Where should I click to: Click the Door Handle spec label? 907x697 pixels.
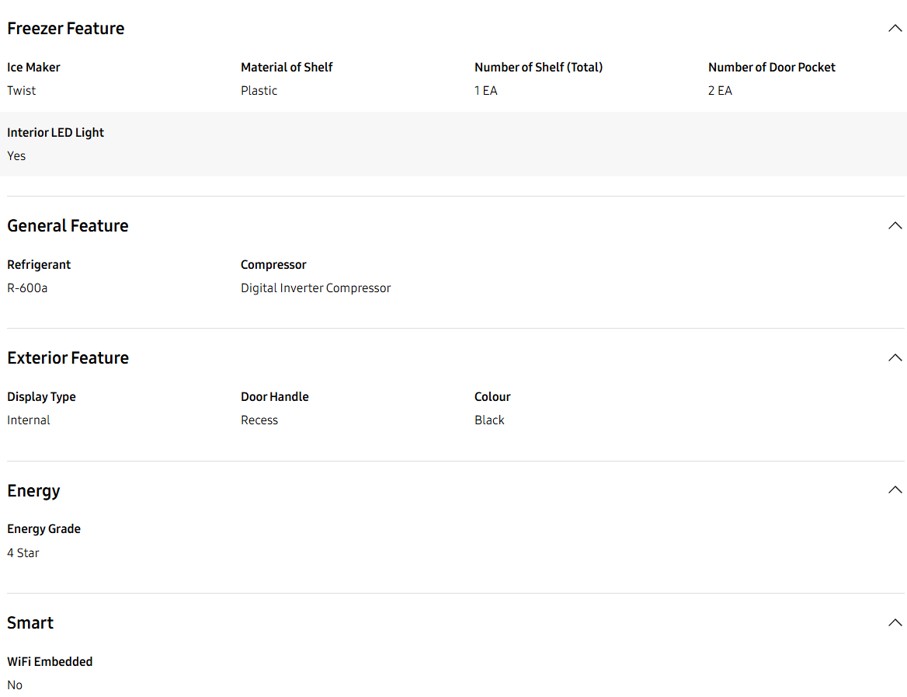274,397
